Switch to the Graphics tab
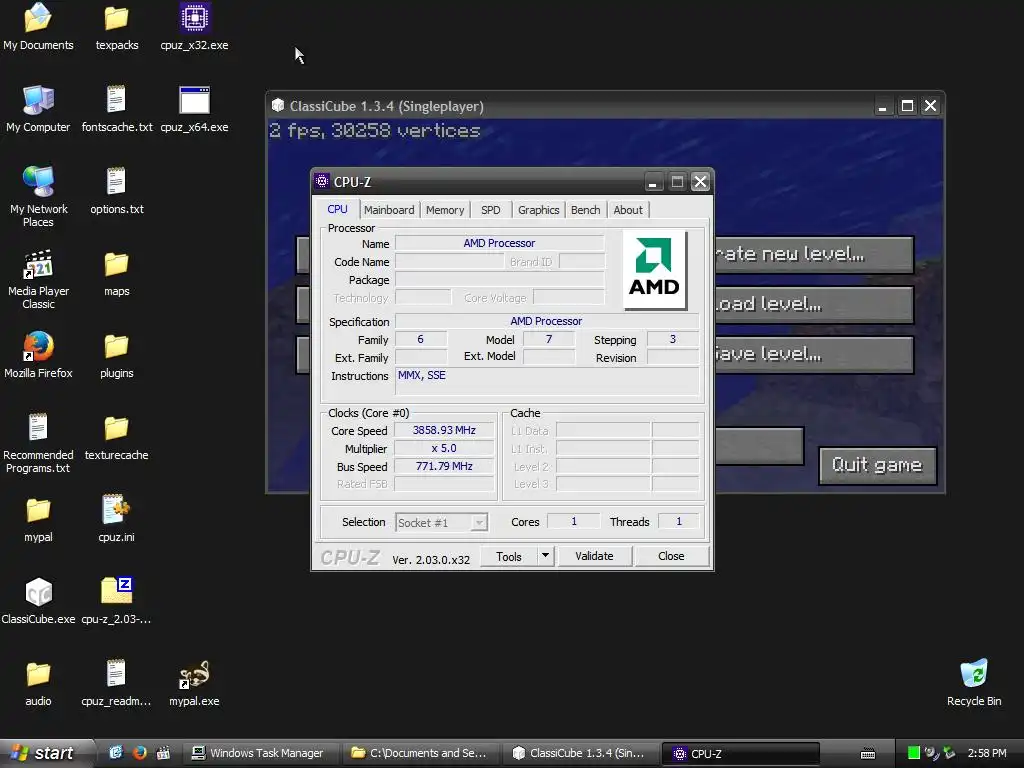1024x768 pixels. 538,210
